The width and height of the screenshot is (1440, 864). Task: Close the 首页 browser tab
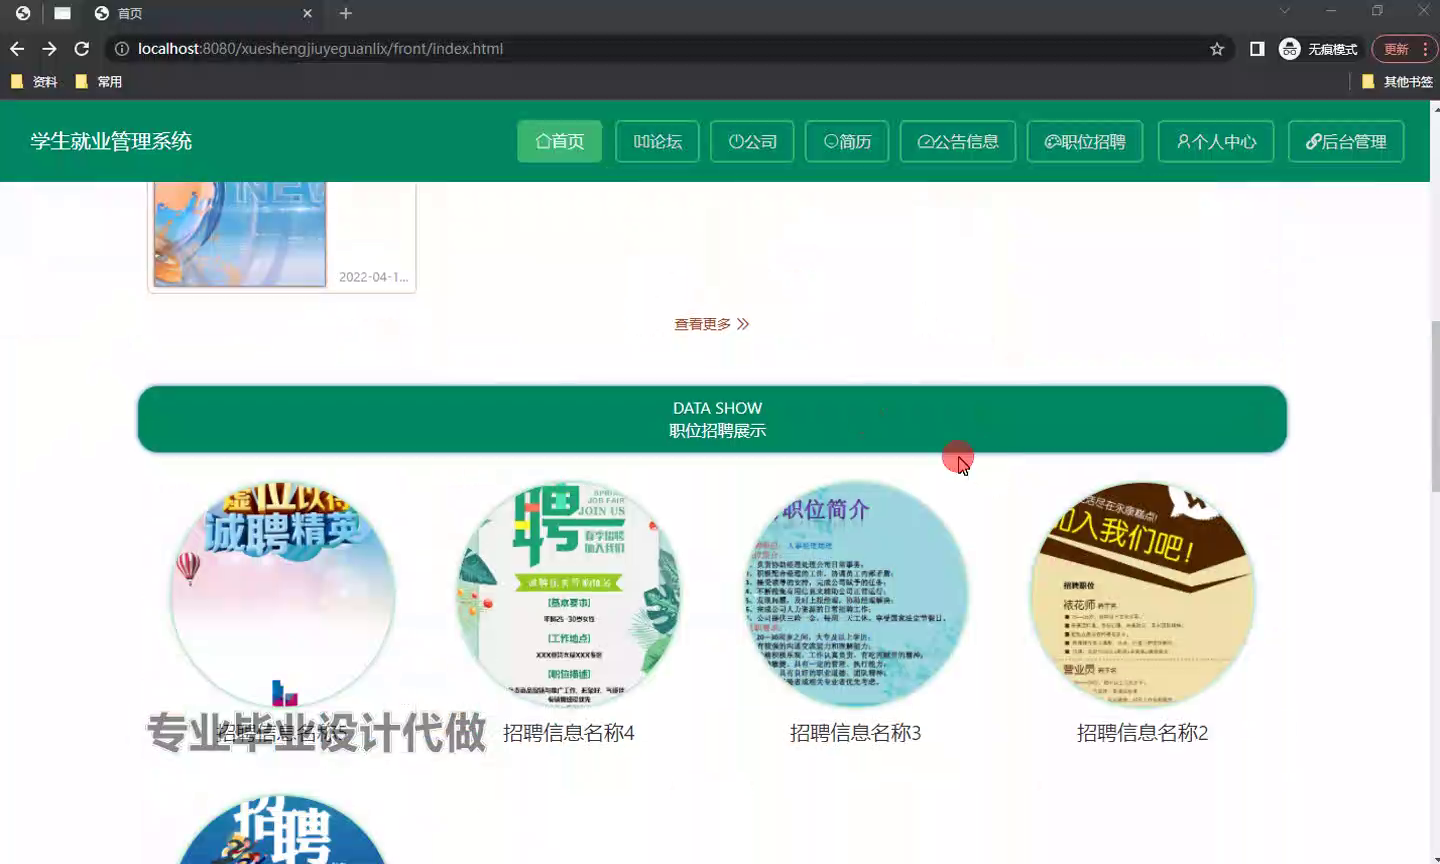coord(307,13)
